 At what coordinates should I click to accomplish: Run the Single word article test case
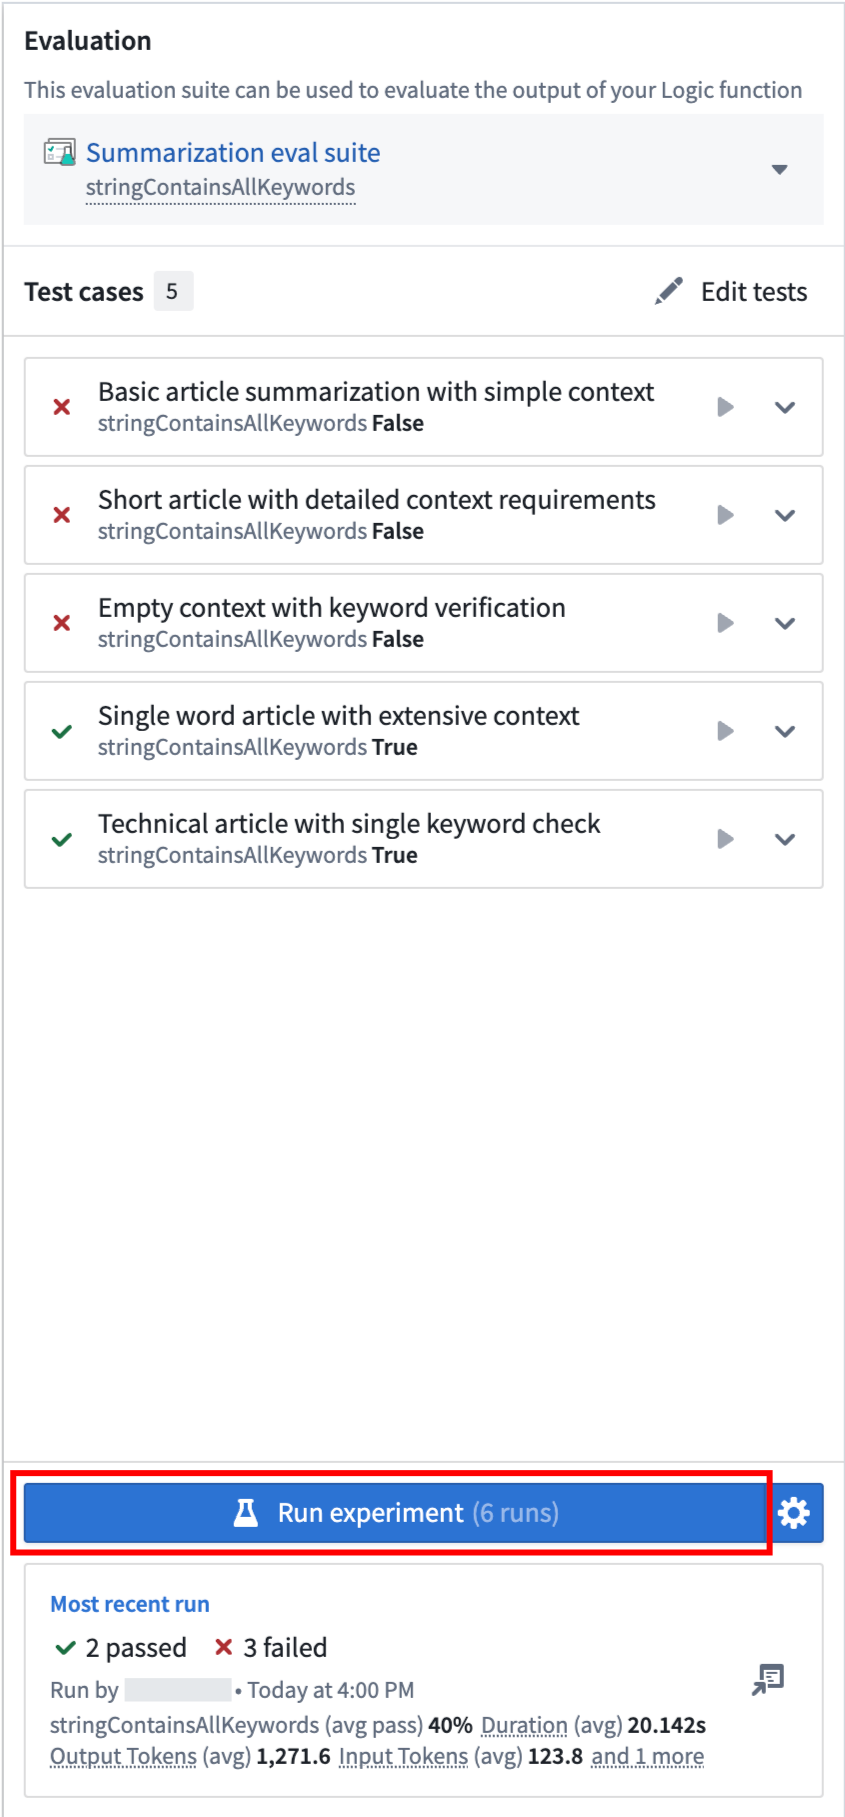pos(726,731)
